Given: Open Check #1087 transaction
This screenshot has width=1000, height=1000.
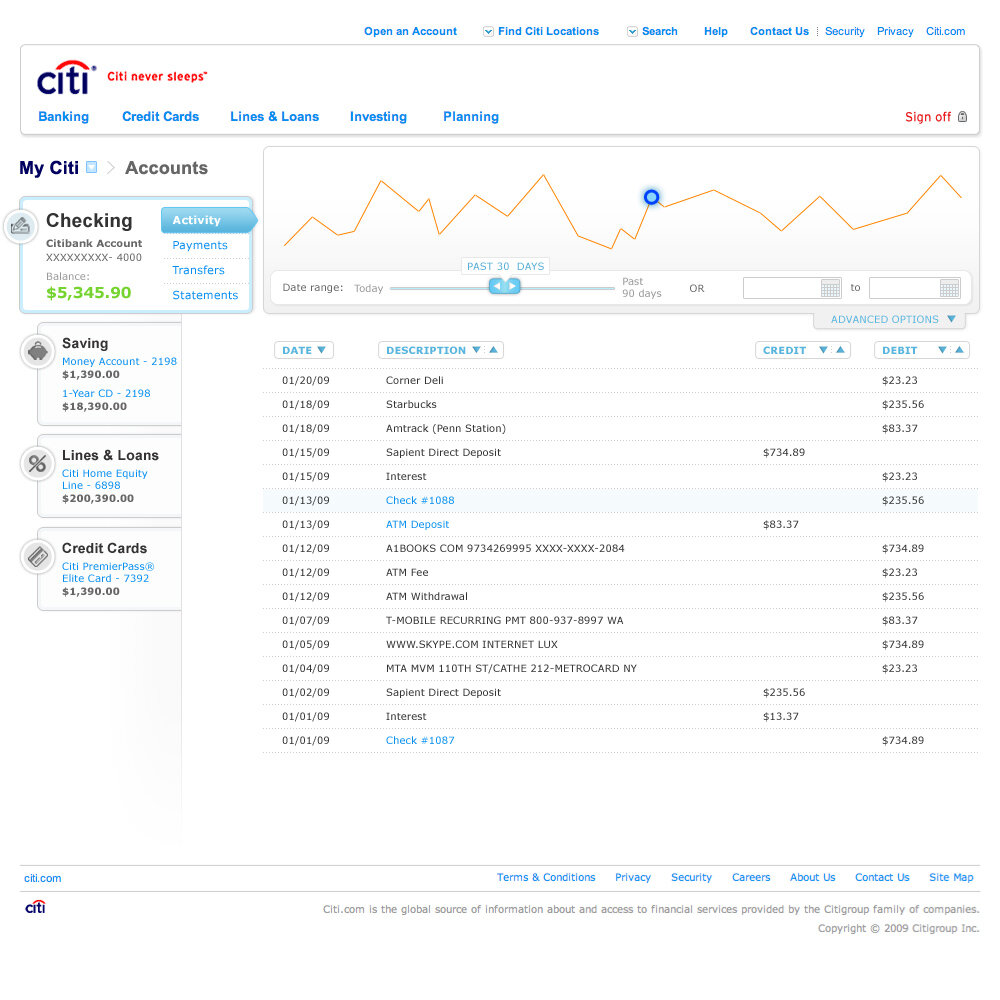Looking at the screenshot, I should (x=420, y=740).
